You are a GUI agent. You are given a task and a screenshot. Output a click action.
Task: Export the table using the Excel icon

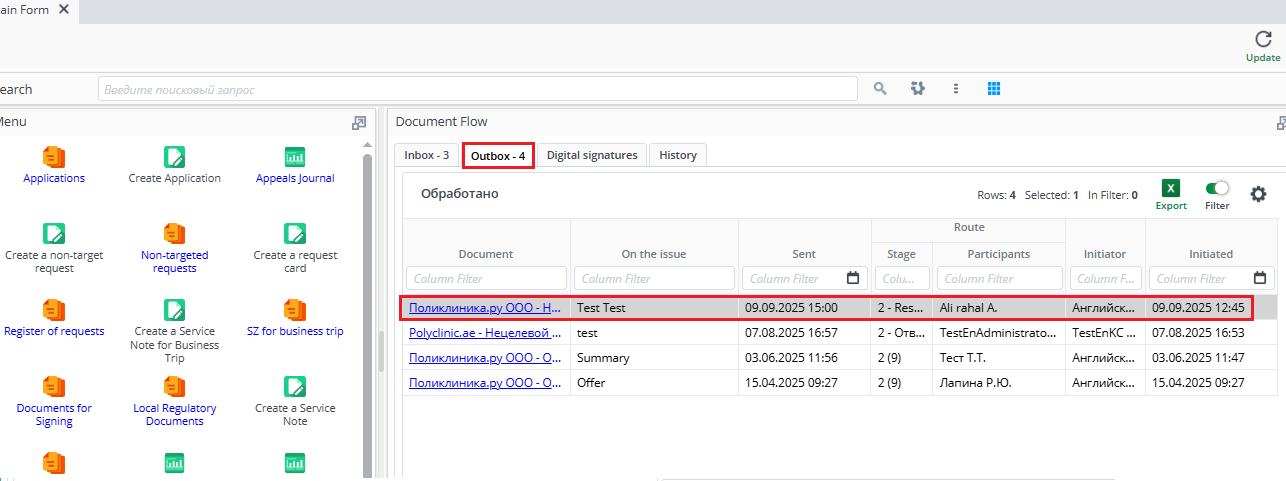(x=1171, y=189)
